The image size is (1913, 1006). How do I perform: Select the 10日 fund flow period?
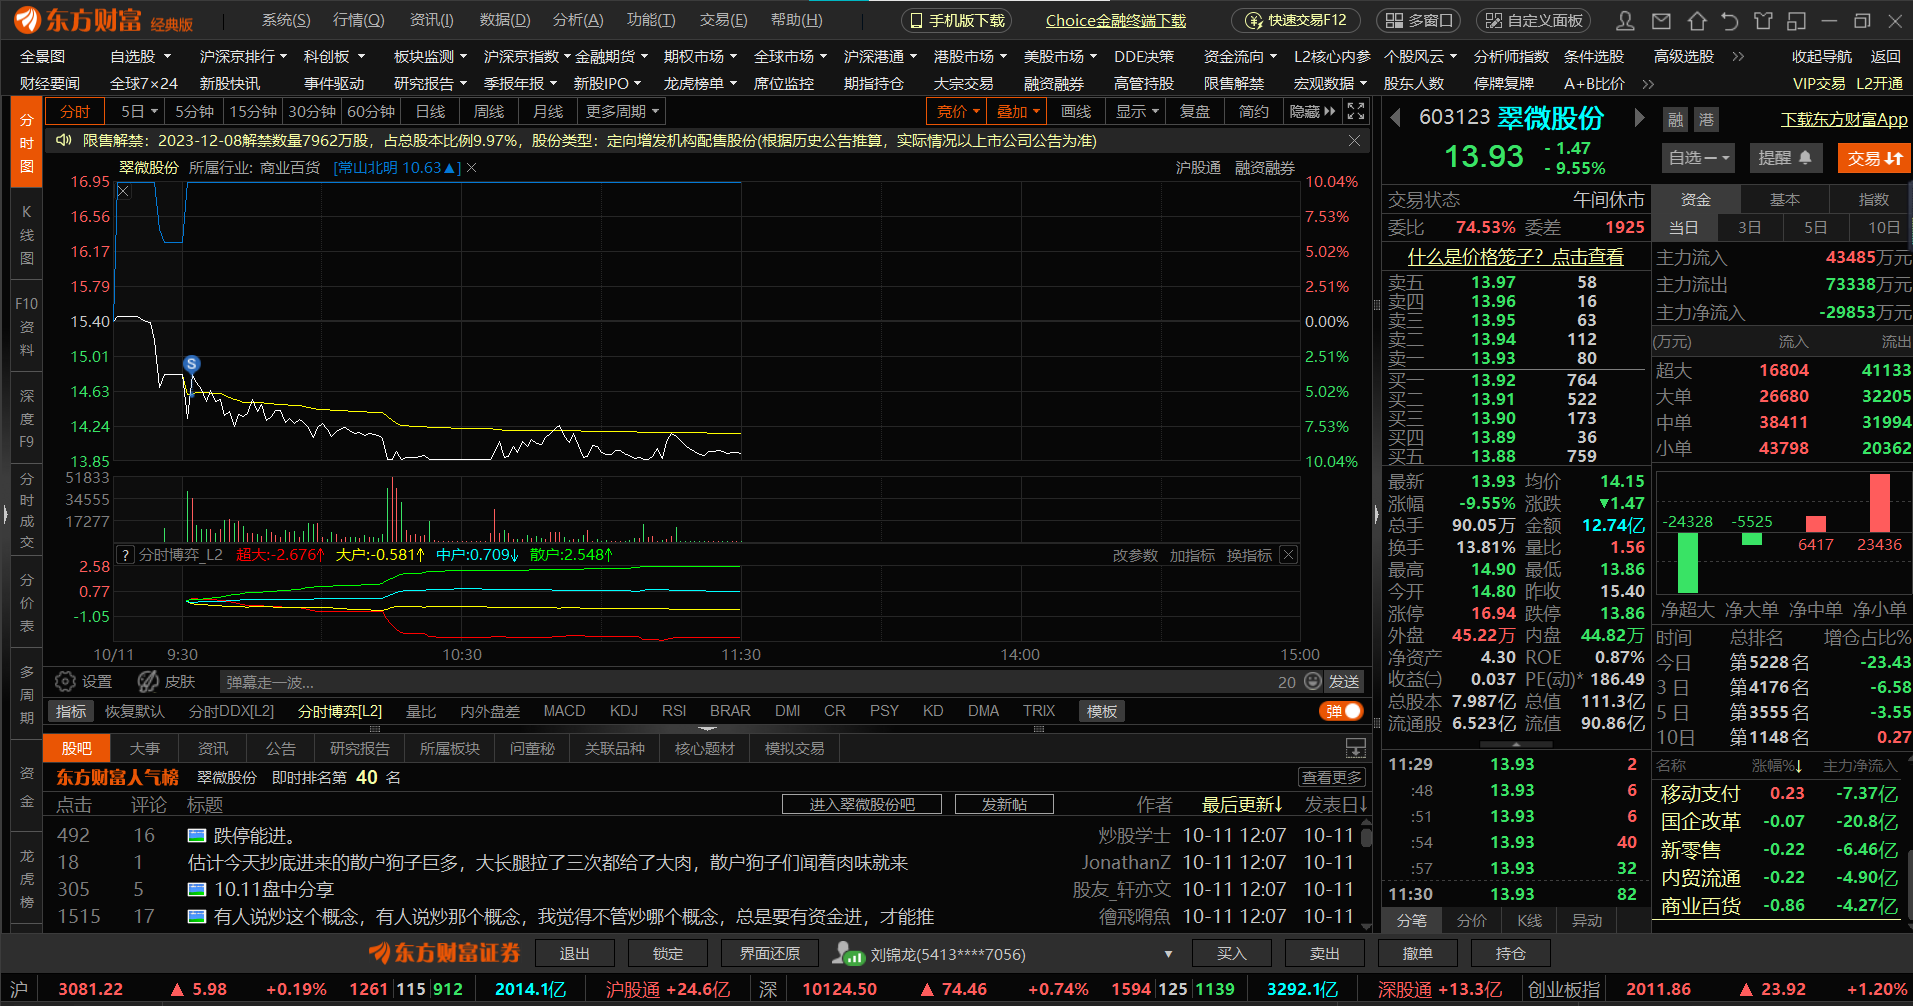pyautogui.click(x=1883, y=227)
